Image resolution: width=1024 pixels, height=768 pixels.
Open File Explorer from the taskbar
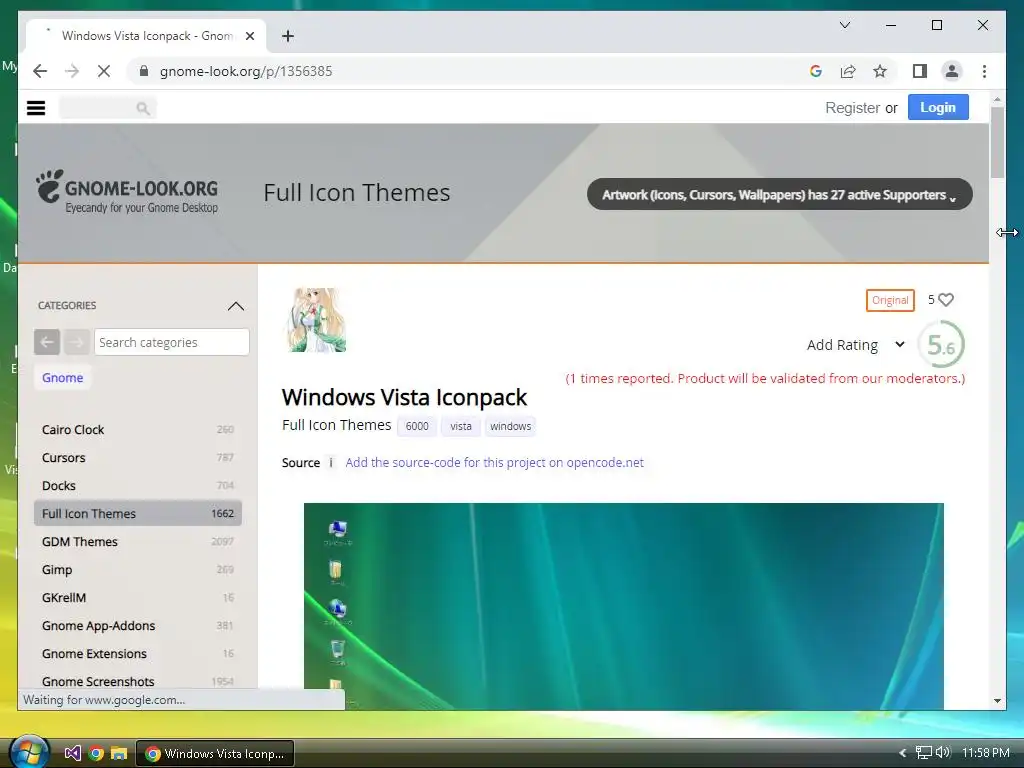pos(119,753)
